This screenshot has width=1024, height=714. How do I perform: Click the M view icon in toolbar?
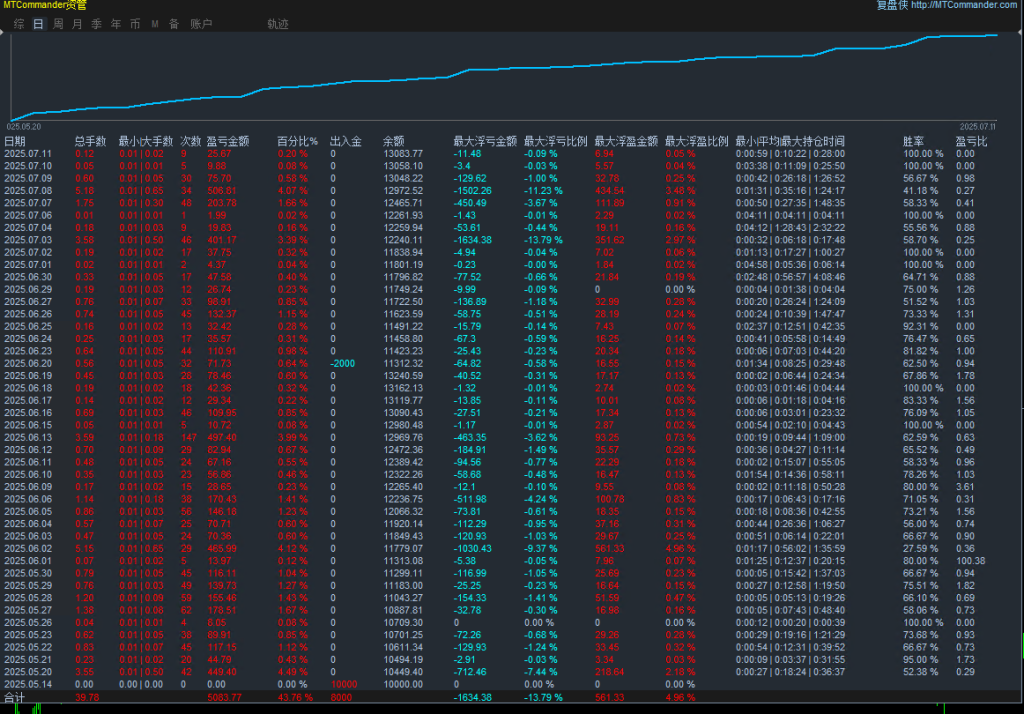tap(155, 23)
